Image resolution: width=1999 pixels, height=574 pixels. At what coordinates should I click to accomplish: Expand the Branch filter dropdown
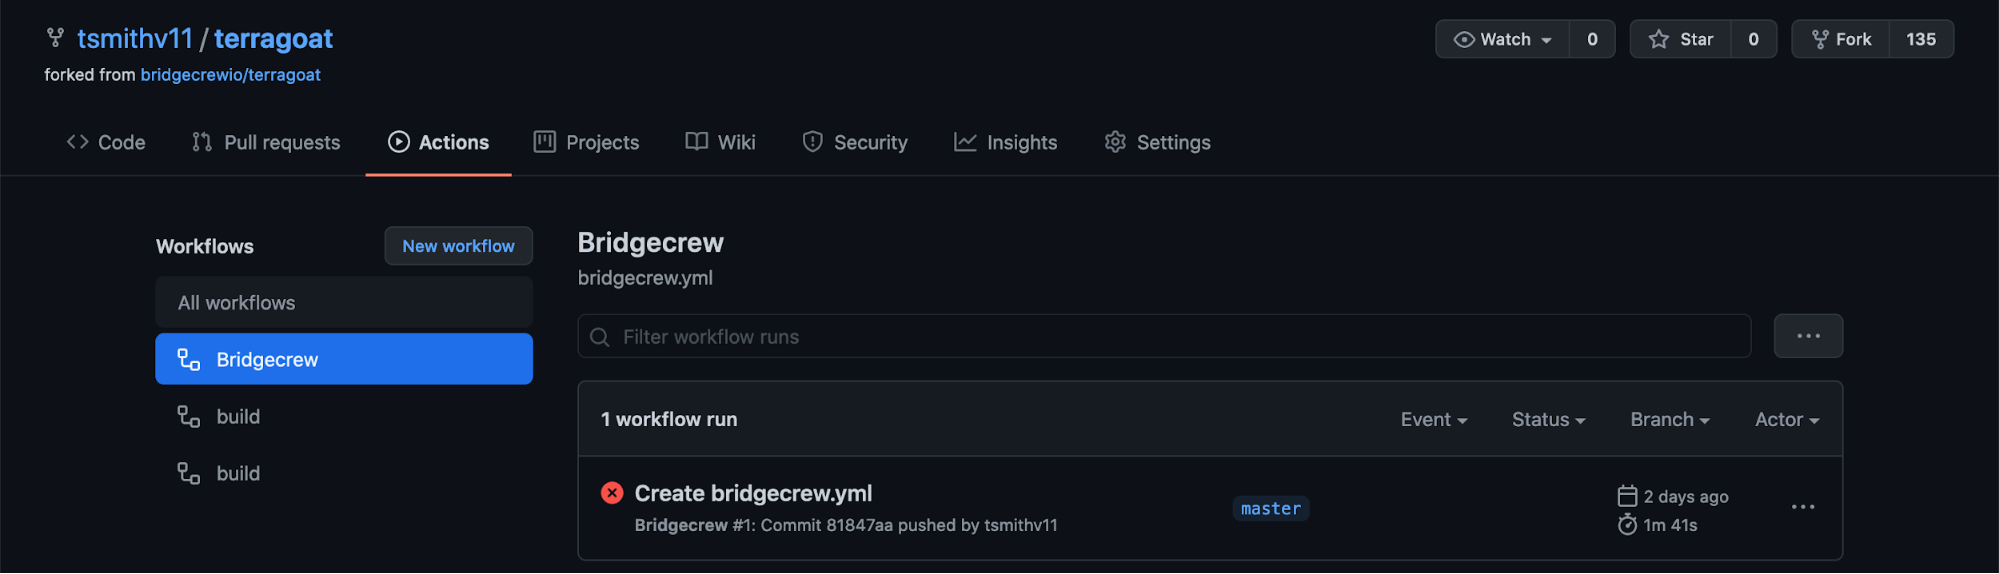[1670, 420]
